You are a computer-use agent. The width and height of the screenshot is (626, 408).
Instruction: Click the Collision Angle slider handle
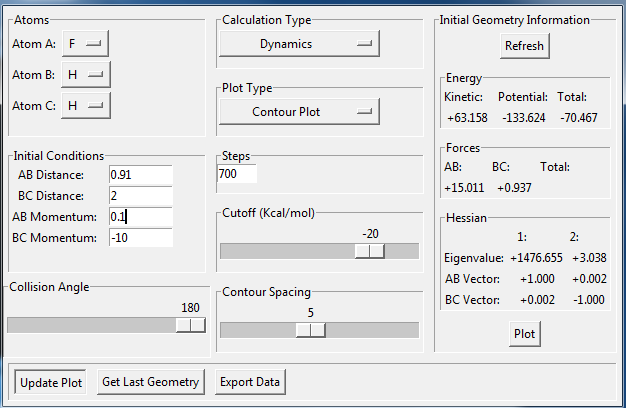pos(190,325)
